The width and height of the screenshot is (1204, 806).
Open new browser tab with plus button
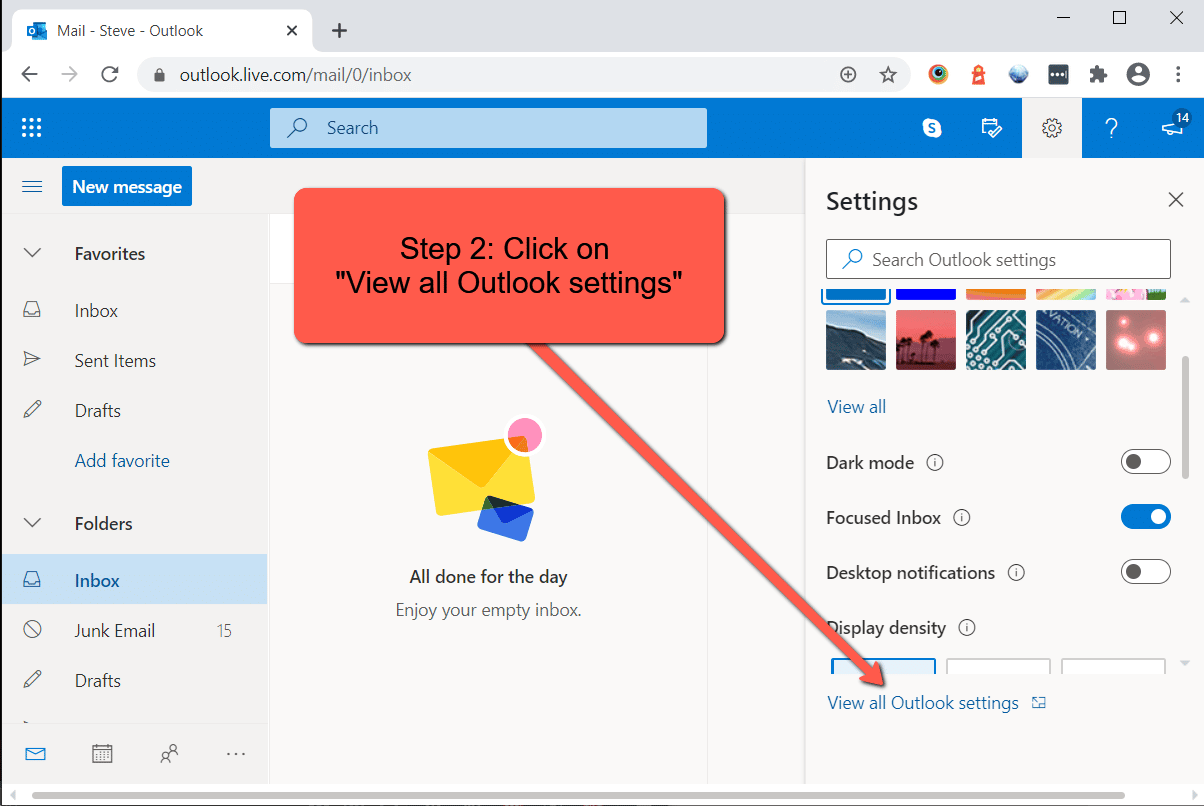(x=339, y=30)
